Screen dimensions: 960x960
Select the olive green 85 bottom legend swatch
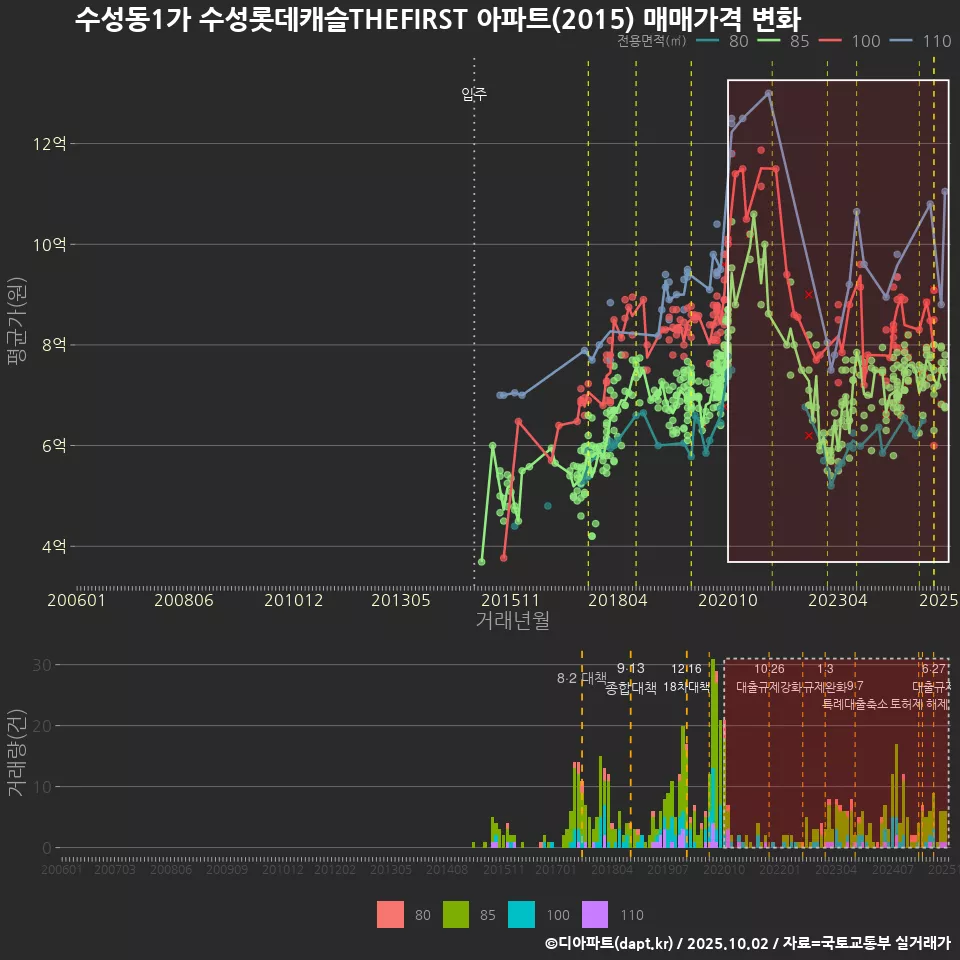coord(457,914)
